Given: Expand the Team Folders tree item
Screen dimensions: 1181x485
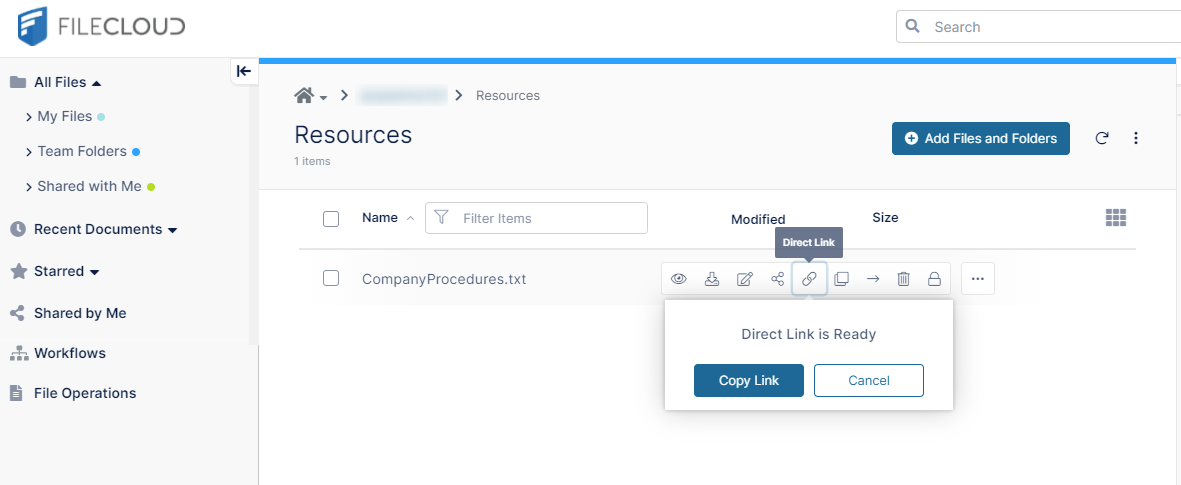Looking at the screenshot, I should (29, 152).
